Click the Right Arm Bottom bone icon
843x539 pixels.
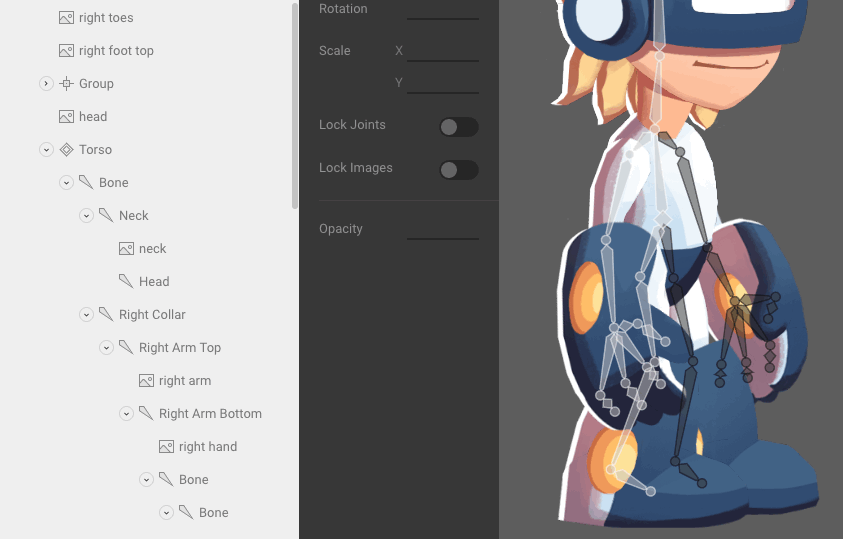[146, 413]
